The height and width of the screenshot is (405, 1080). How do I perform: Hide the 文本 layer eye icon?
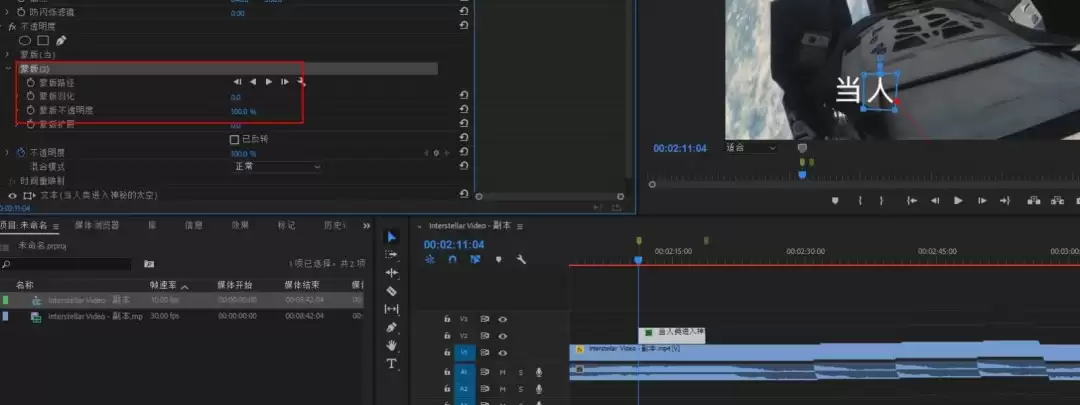[x=12, y=196]
